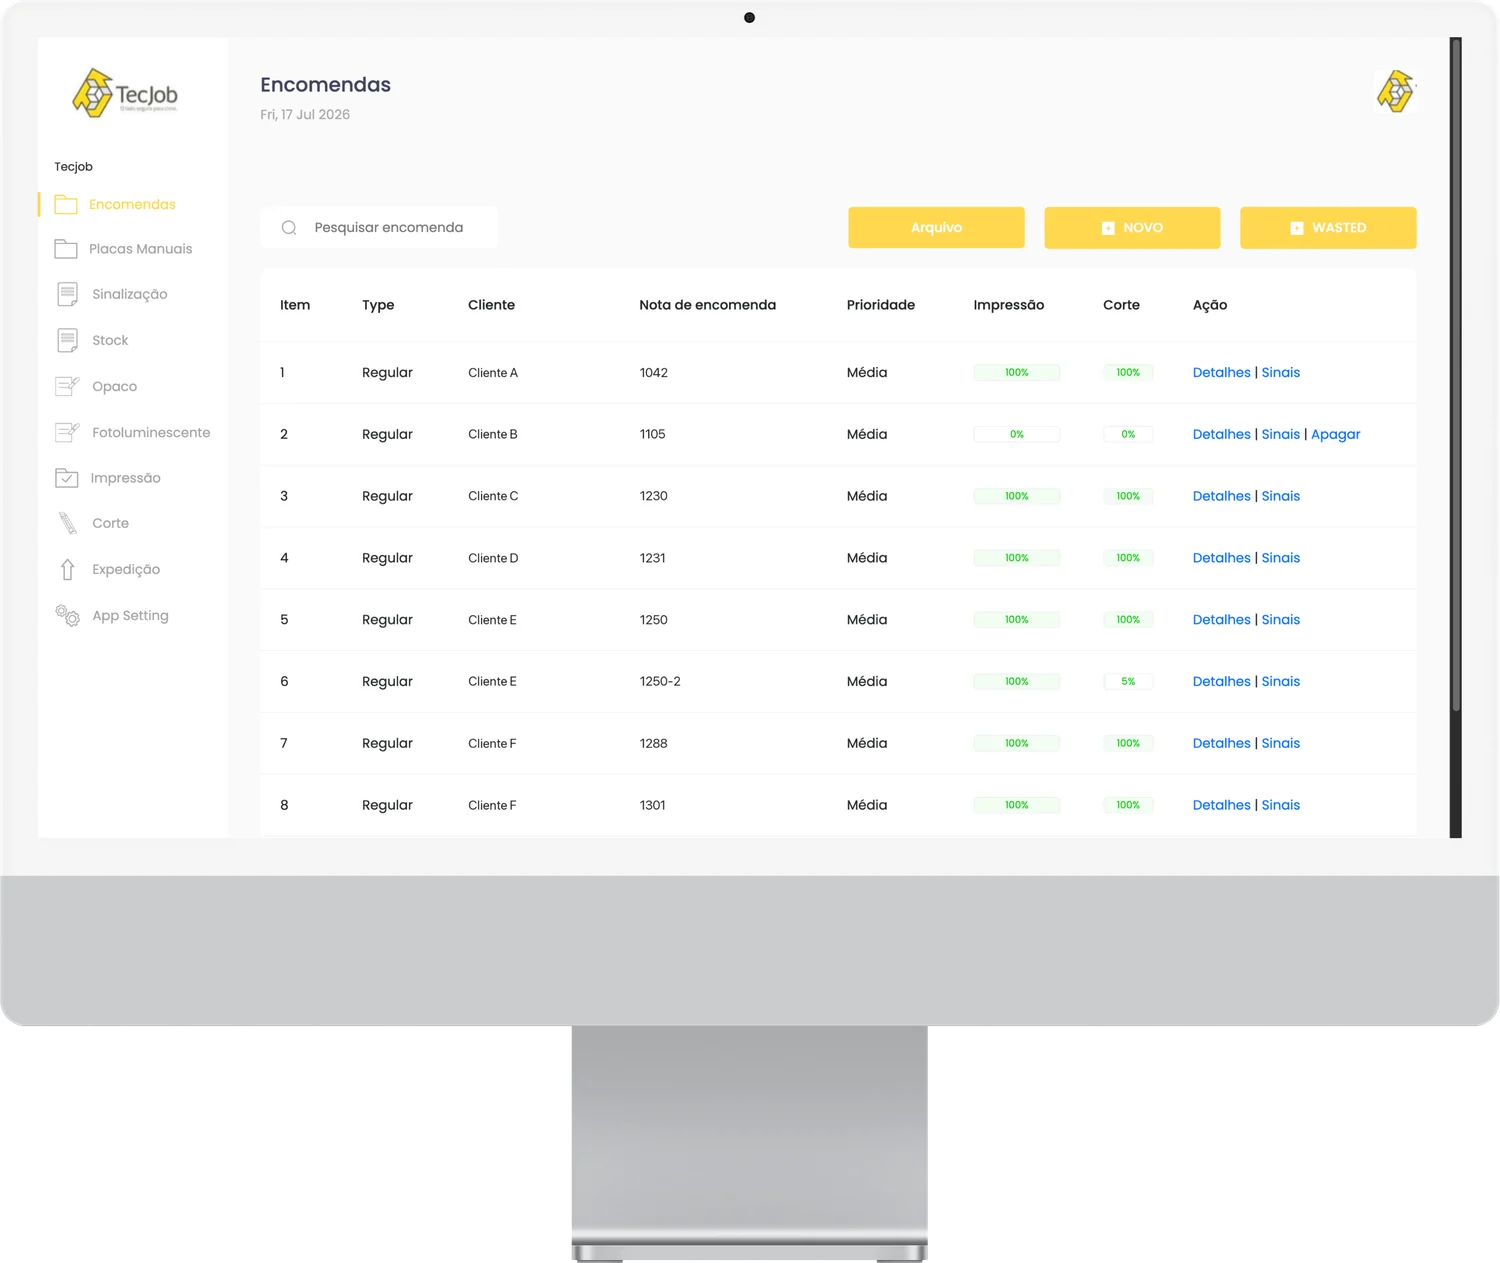Click the WASTED button

(1328, 228)
